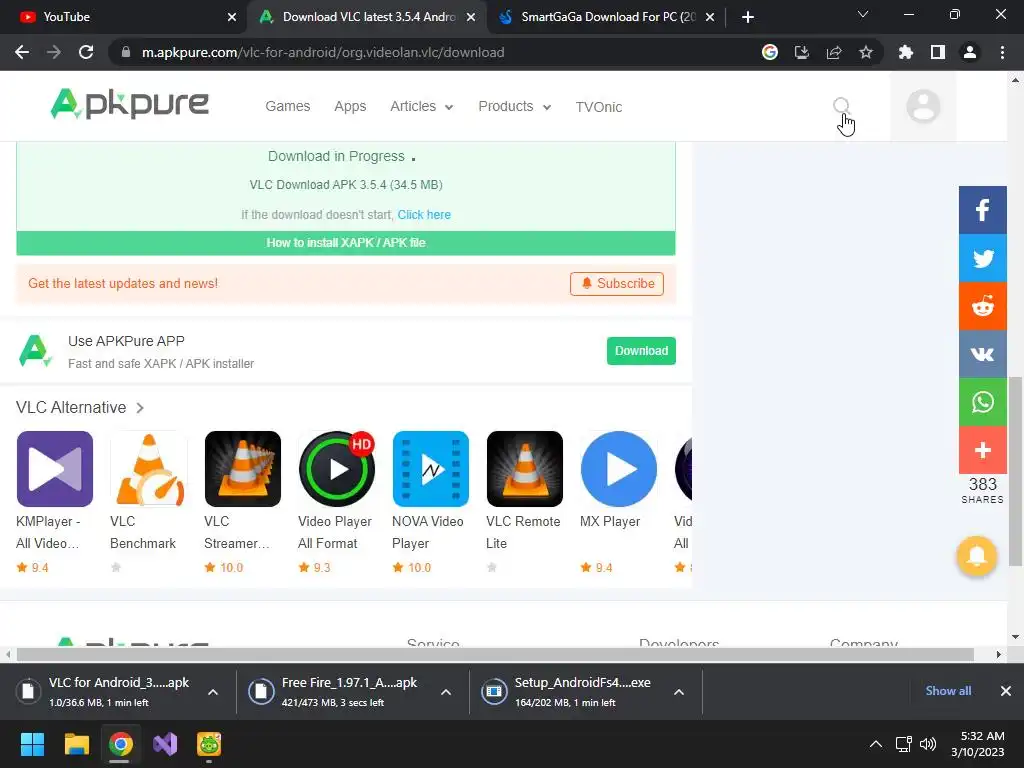The image size is (1024, 768).
Task: Show hidden system tray icons
Action: pos(876,744)
